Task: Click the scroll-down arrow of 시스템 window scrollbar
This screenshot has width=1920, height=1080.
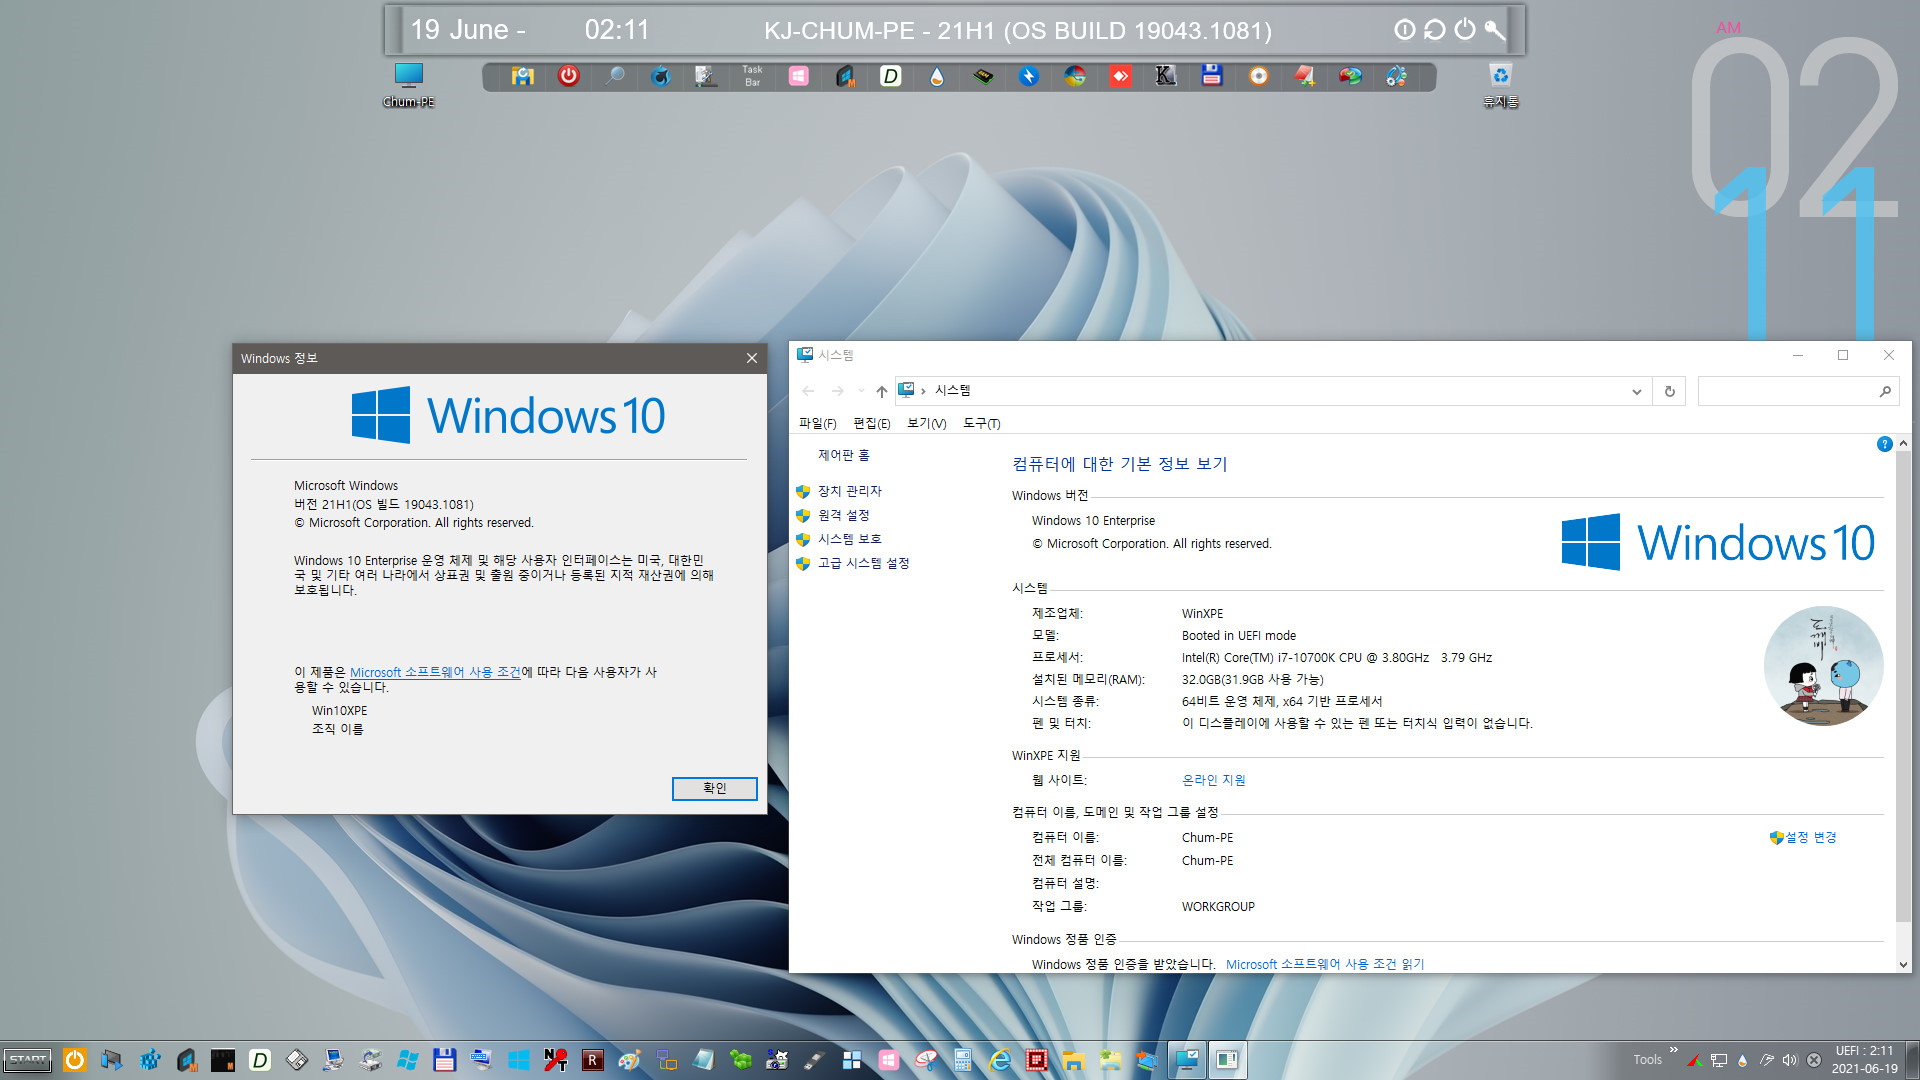Action: 1903,965
